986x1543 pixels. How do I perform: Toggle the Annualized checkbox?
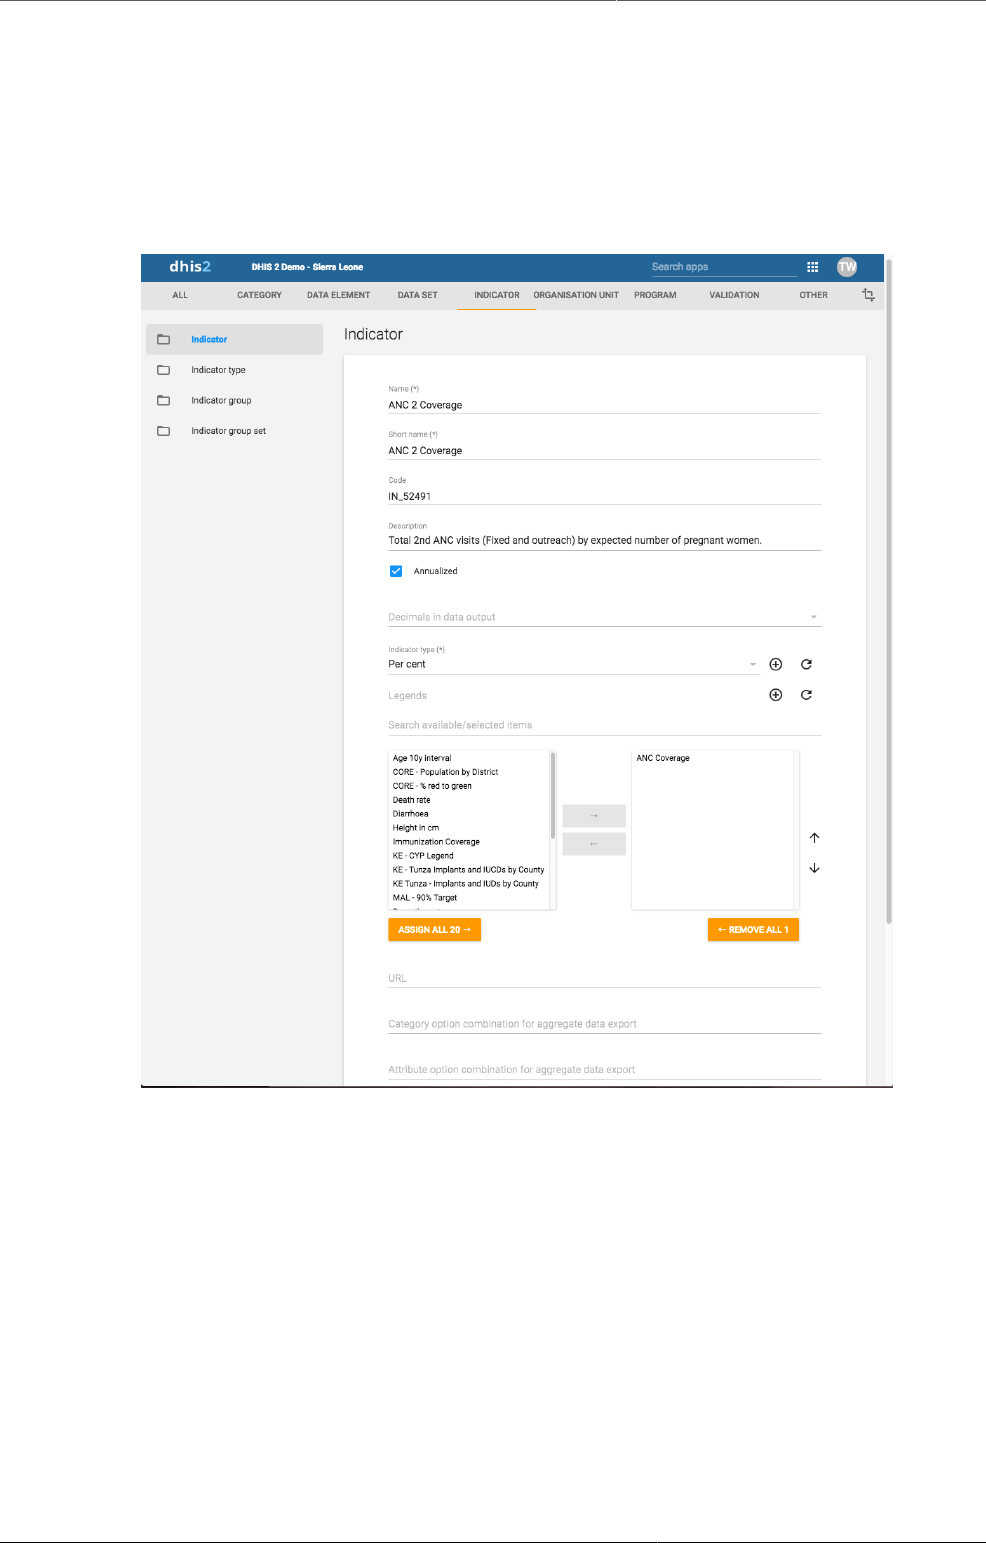(396, 571)
